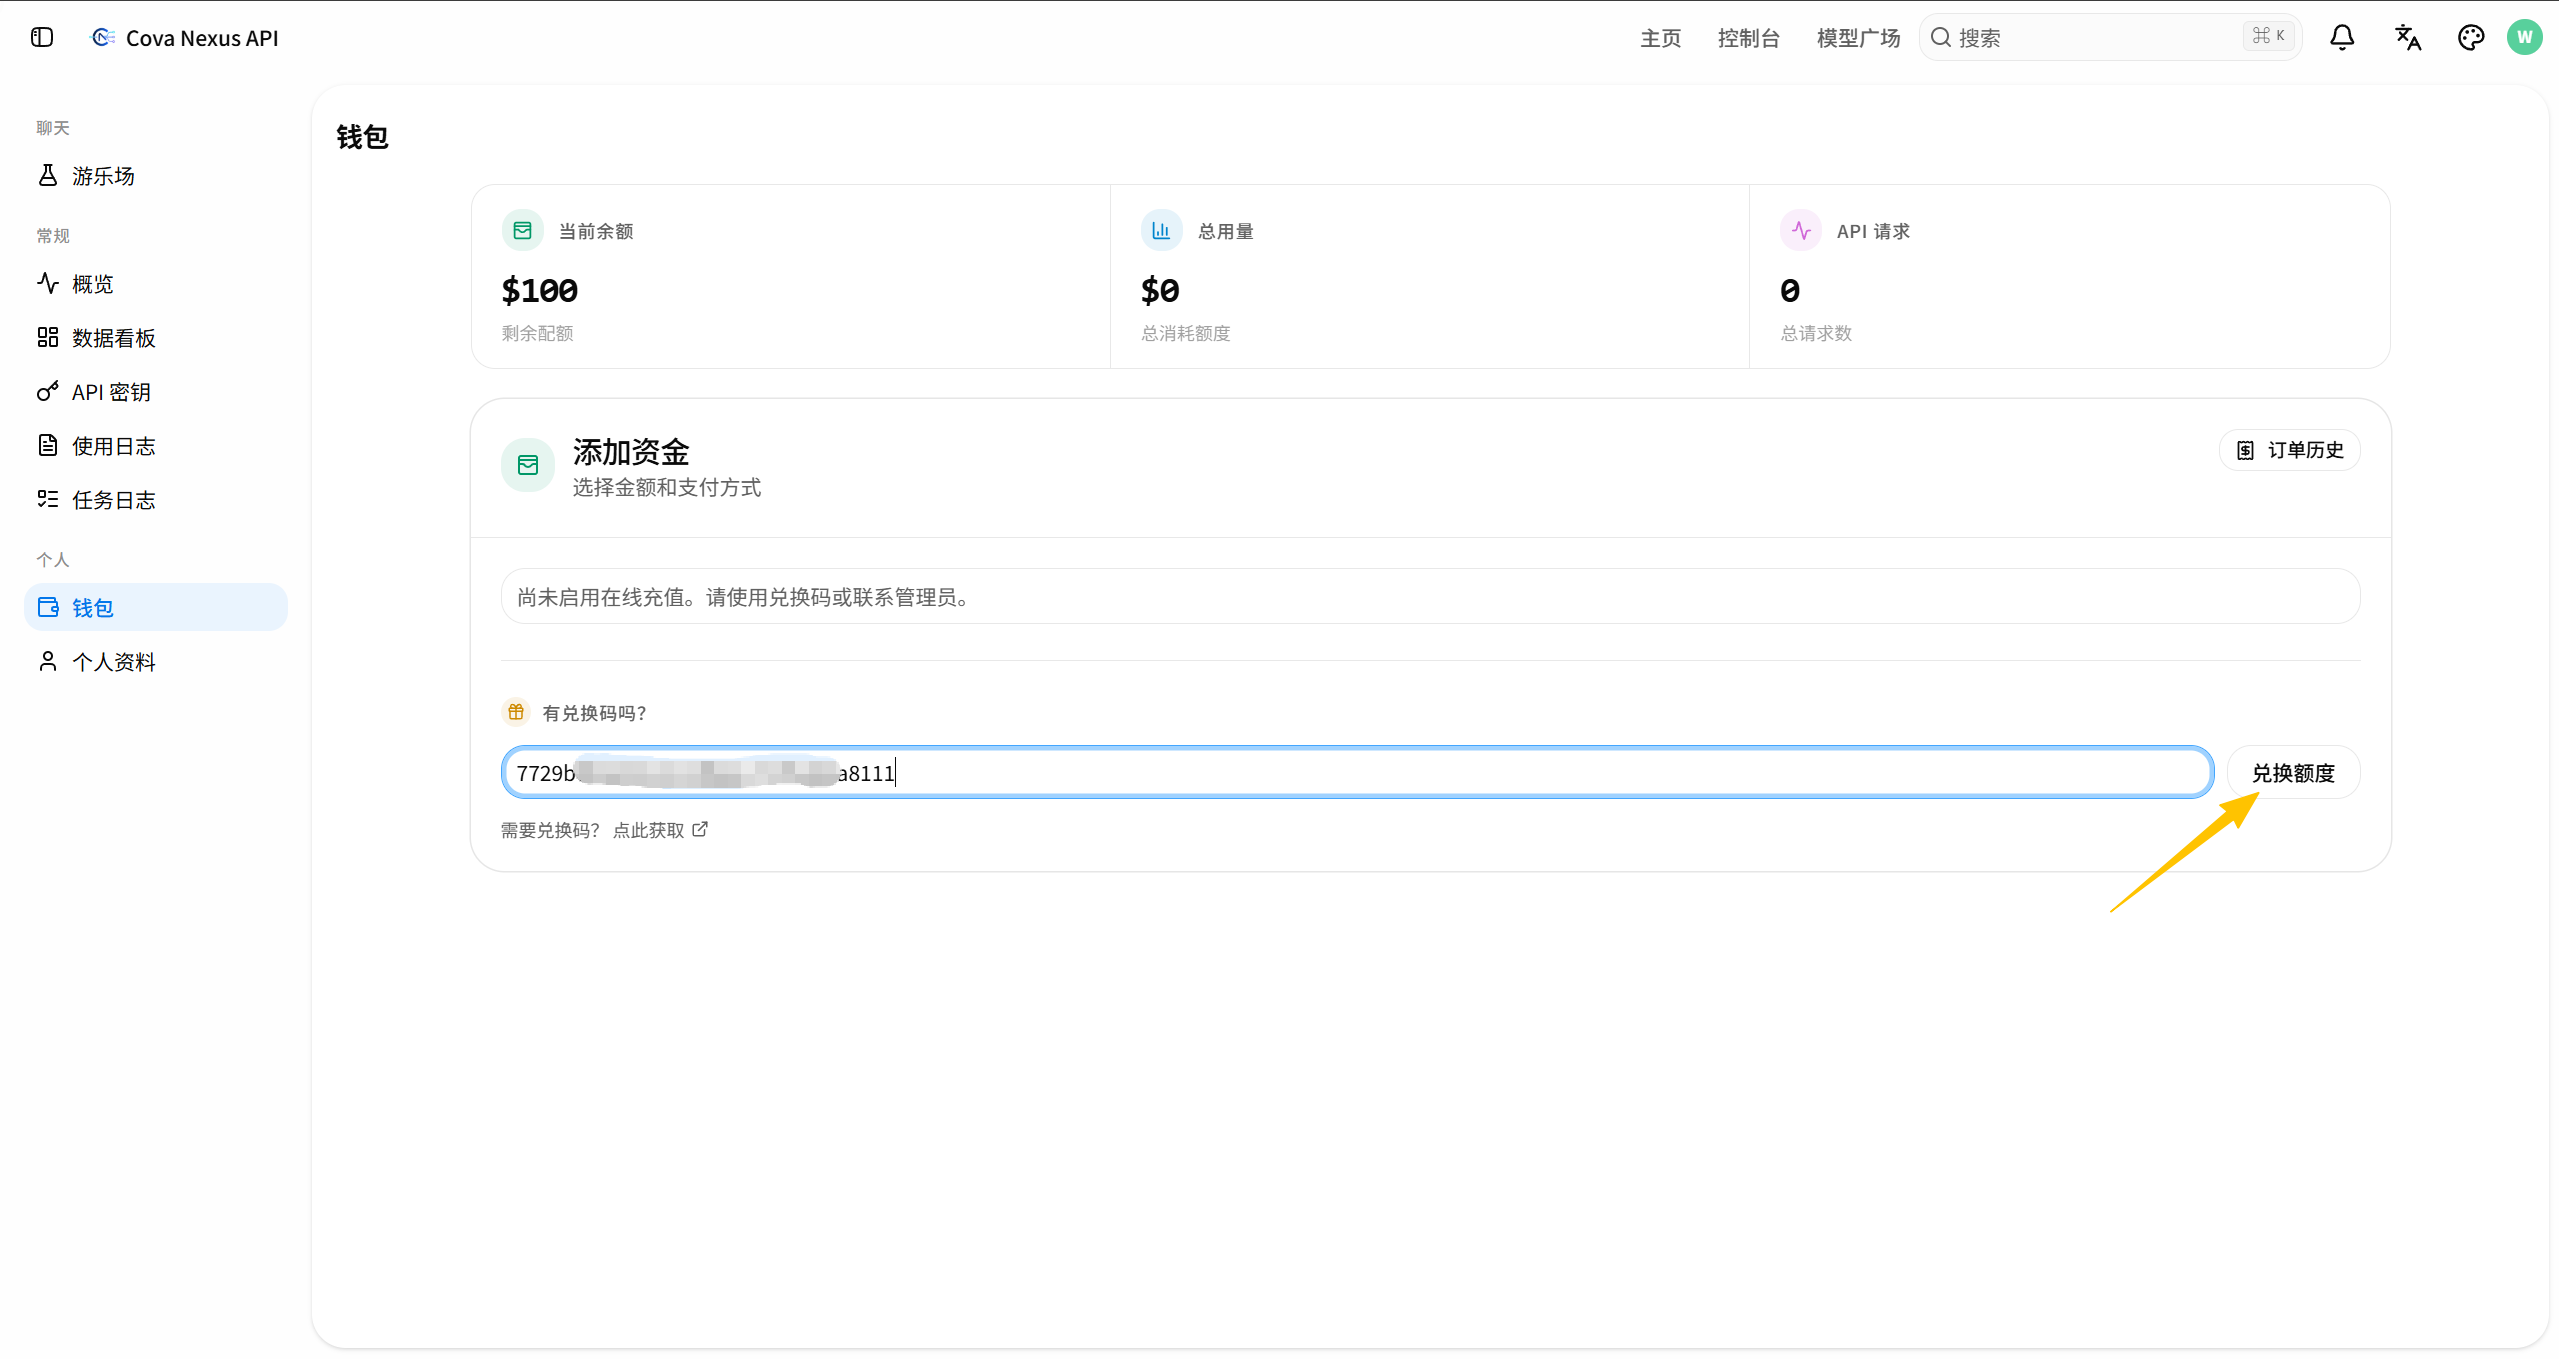Open the language translation switcher

click(2407, 38)
